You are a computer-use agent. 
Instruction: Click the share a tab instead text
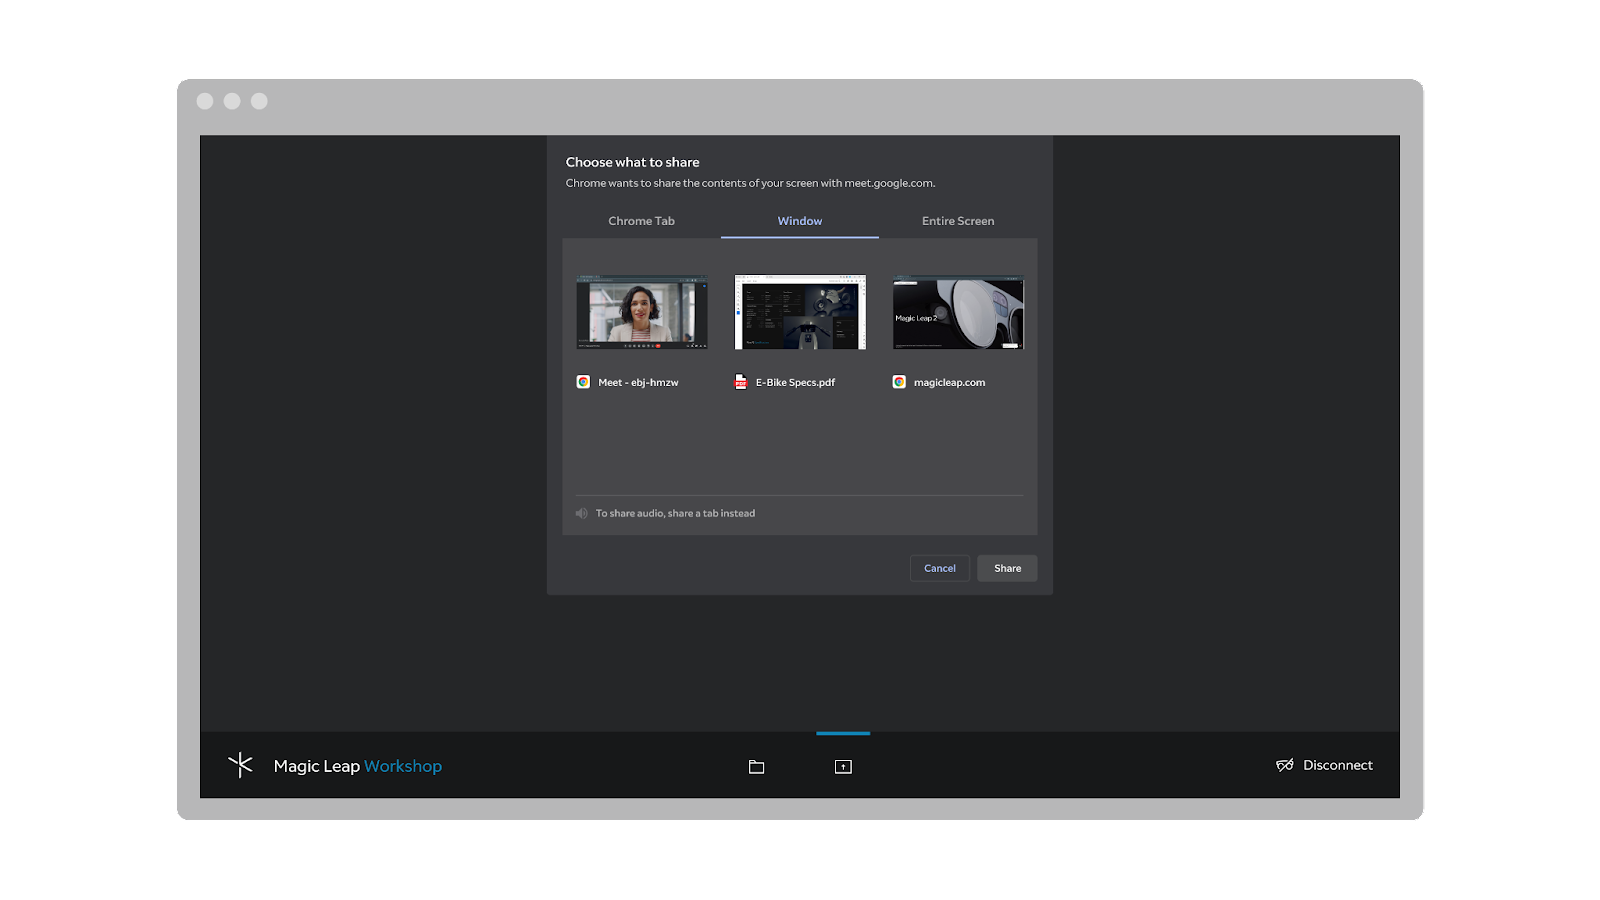pos(716,512)
